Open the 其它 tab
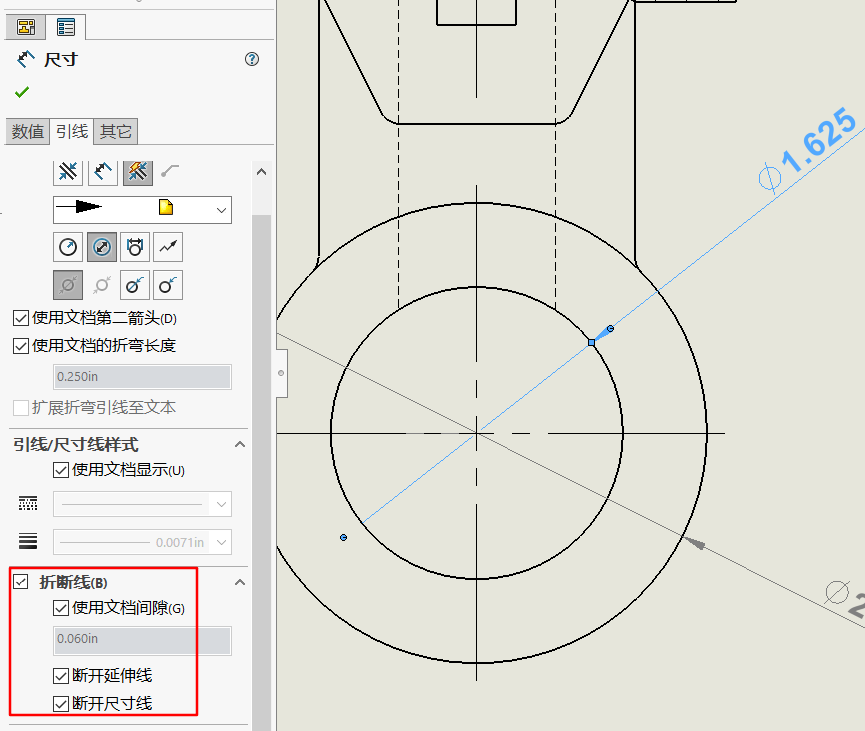Image resolution: width=865 pixels, height=731 pixels. coord(115,131)
